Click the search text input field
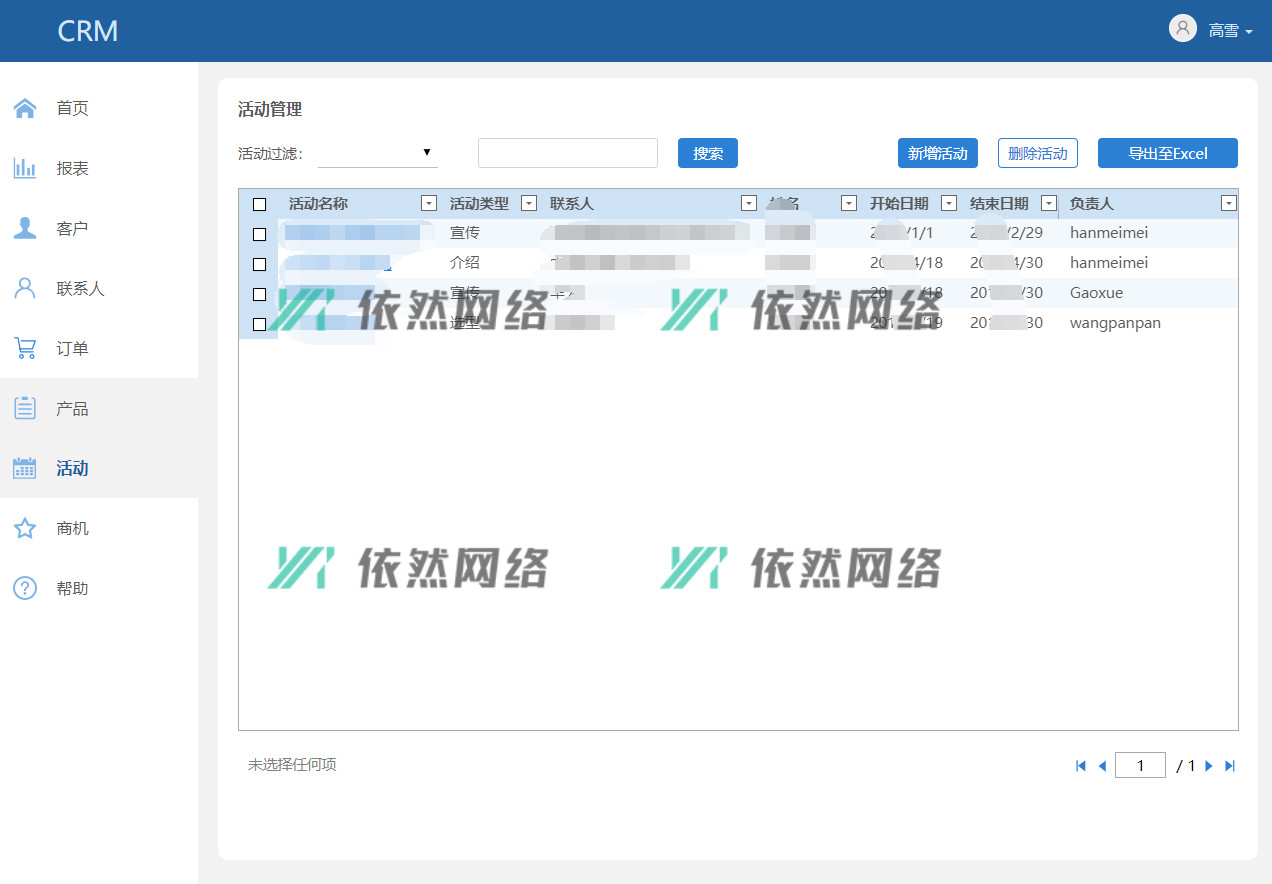Screen dimensions: 1272x884 (x=567, y=153)
